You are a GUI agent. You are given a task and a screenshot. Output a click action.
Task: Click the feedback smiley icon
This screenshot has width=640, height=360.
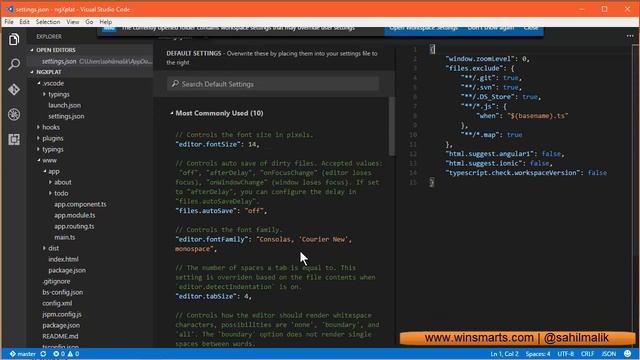tap(627, 354)
